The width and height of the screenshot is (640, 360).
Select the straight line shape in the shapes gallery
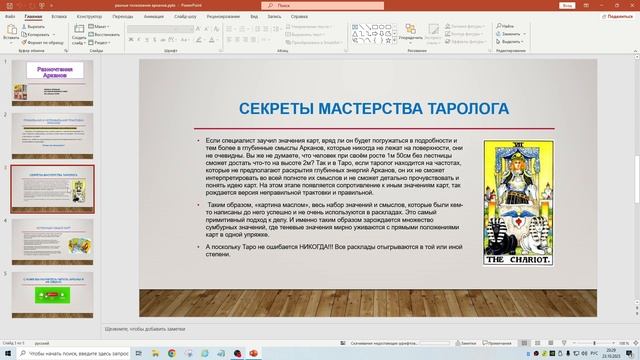[x=362, y=27]
